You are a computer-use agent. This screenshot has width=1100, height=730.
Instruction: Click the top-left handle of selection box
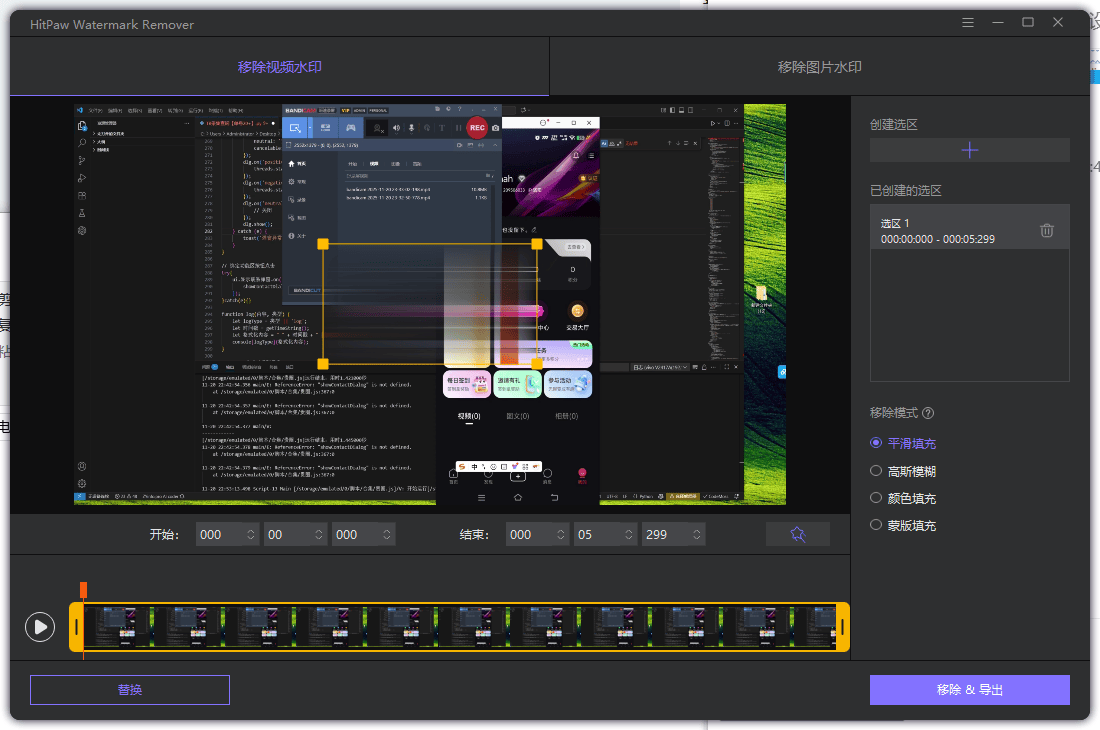[322, 244]
